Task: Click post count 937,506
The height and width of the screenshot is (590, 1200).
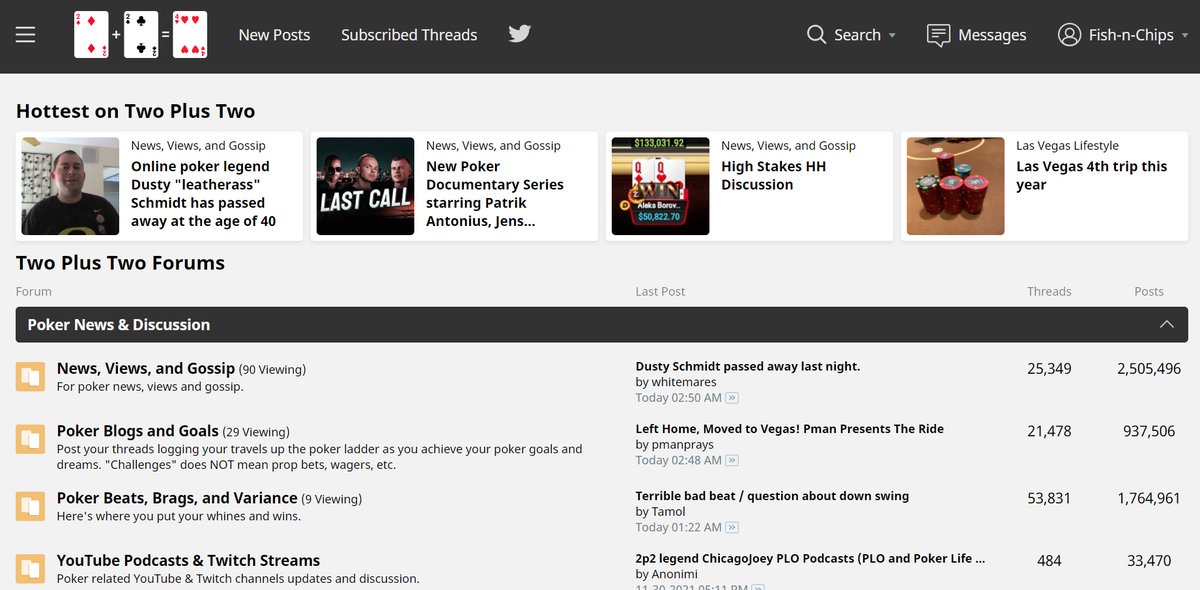Action: 1149,431
